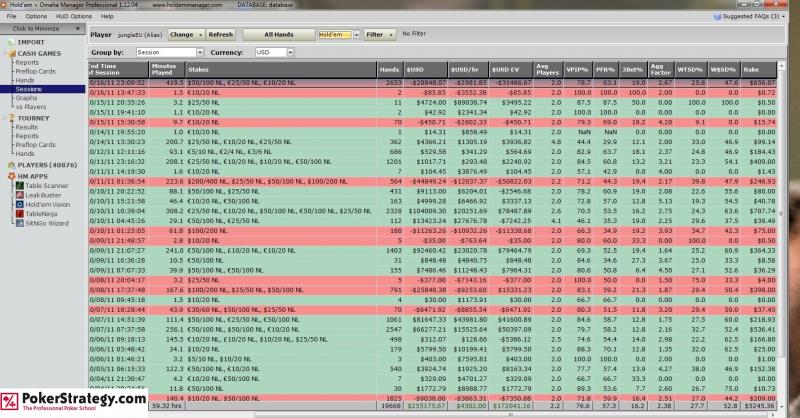Sort by $USD EV column header

(x=511, y=69)
